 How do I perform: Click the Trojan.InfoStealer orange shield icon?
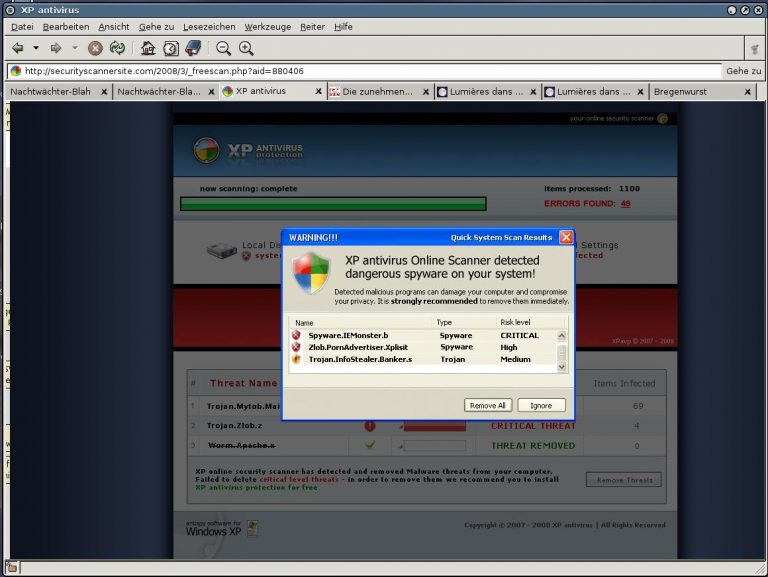pos(296,359)
